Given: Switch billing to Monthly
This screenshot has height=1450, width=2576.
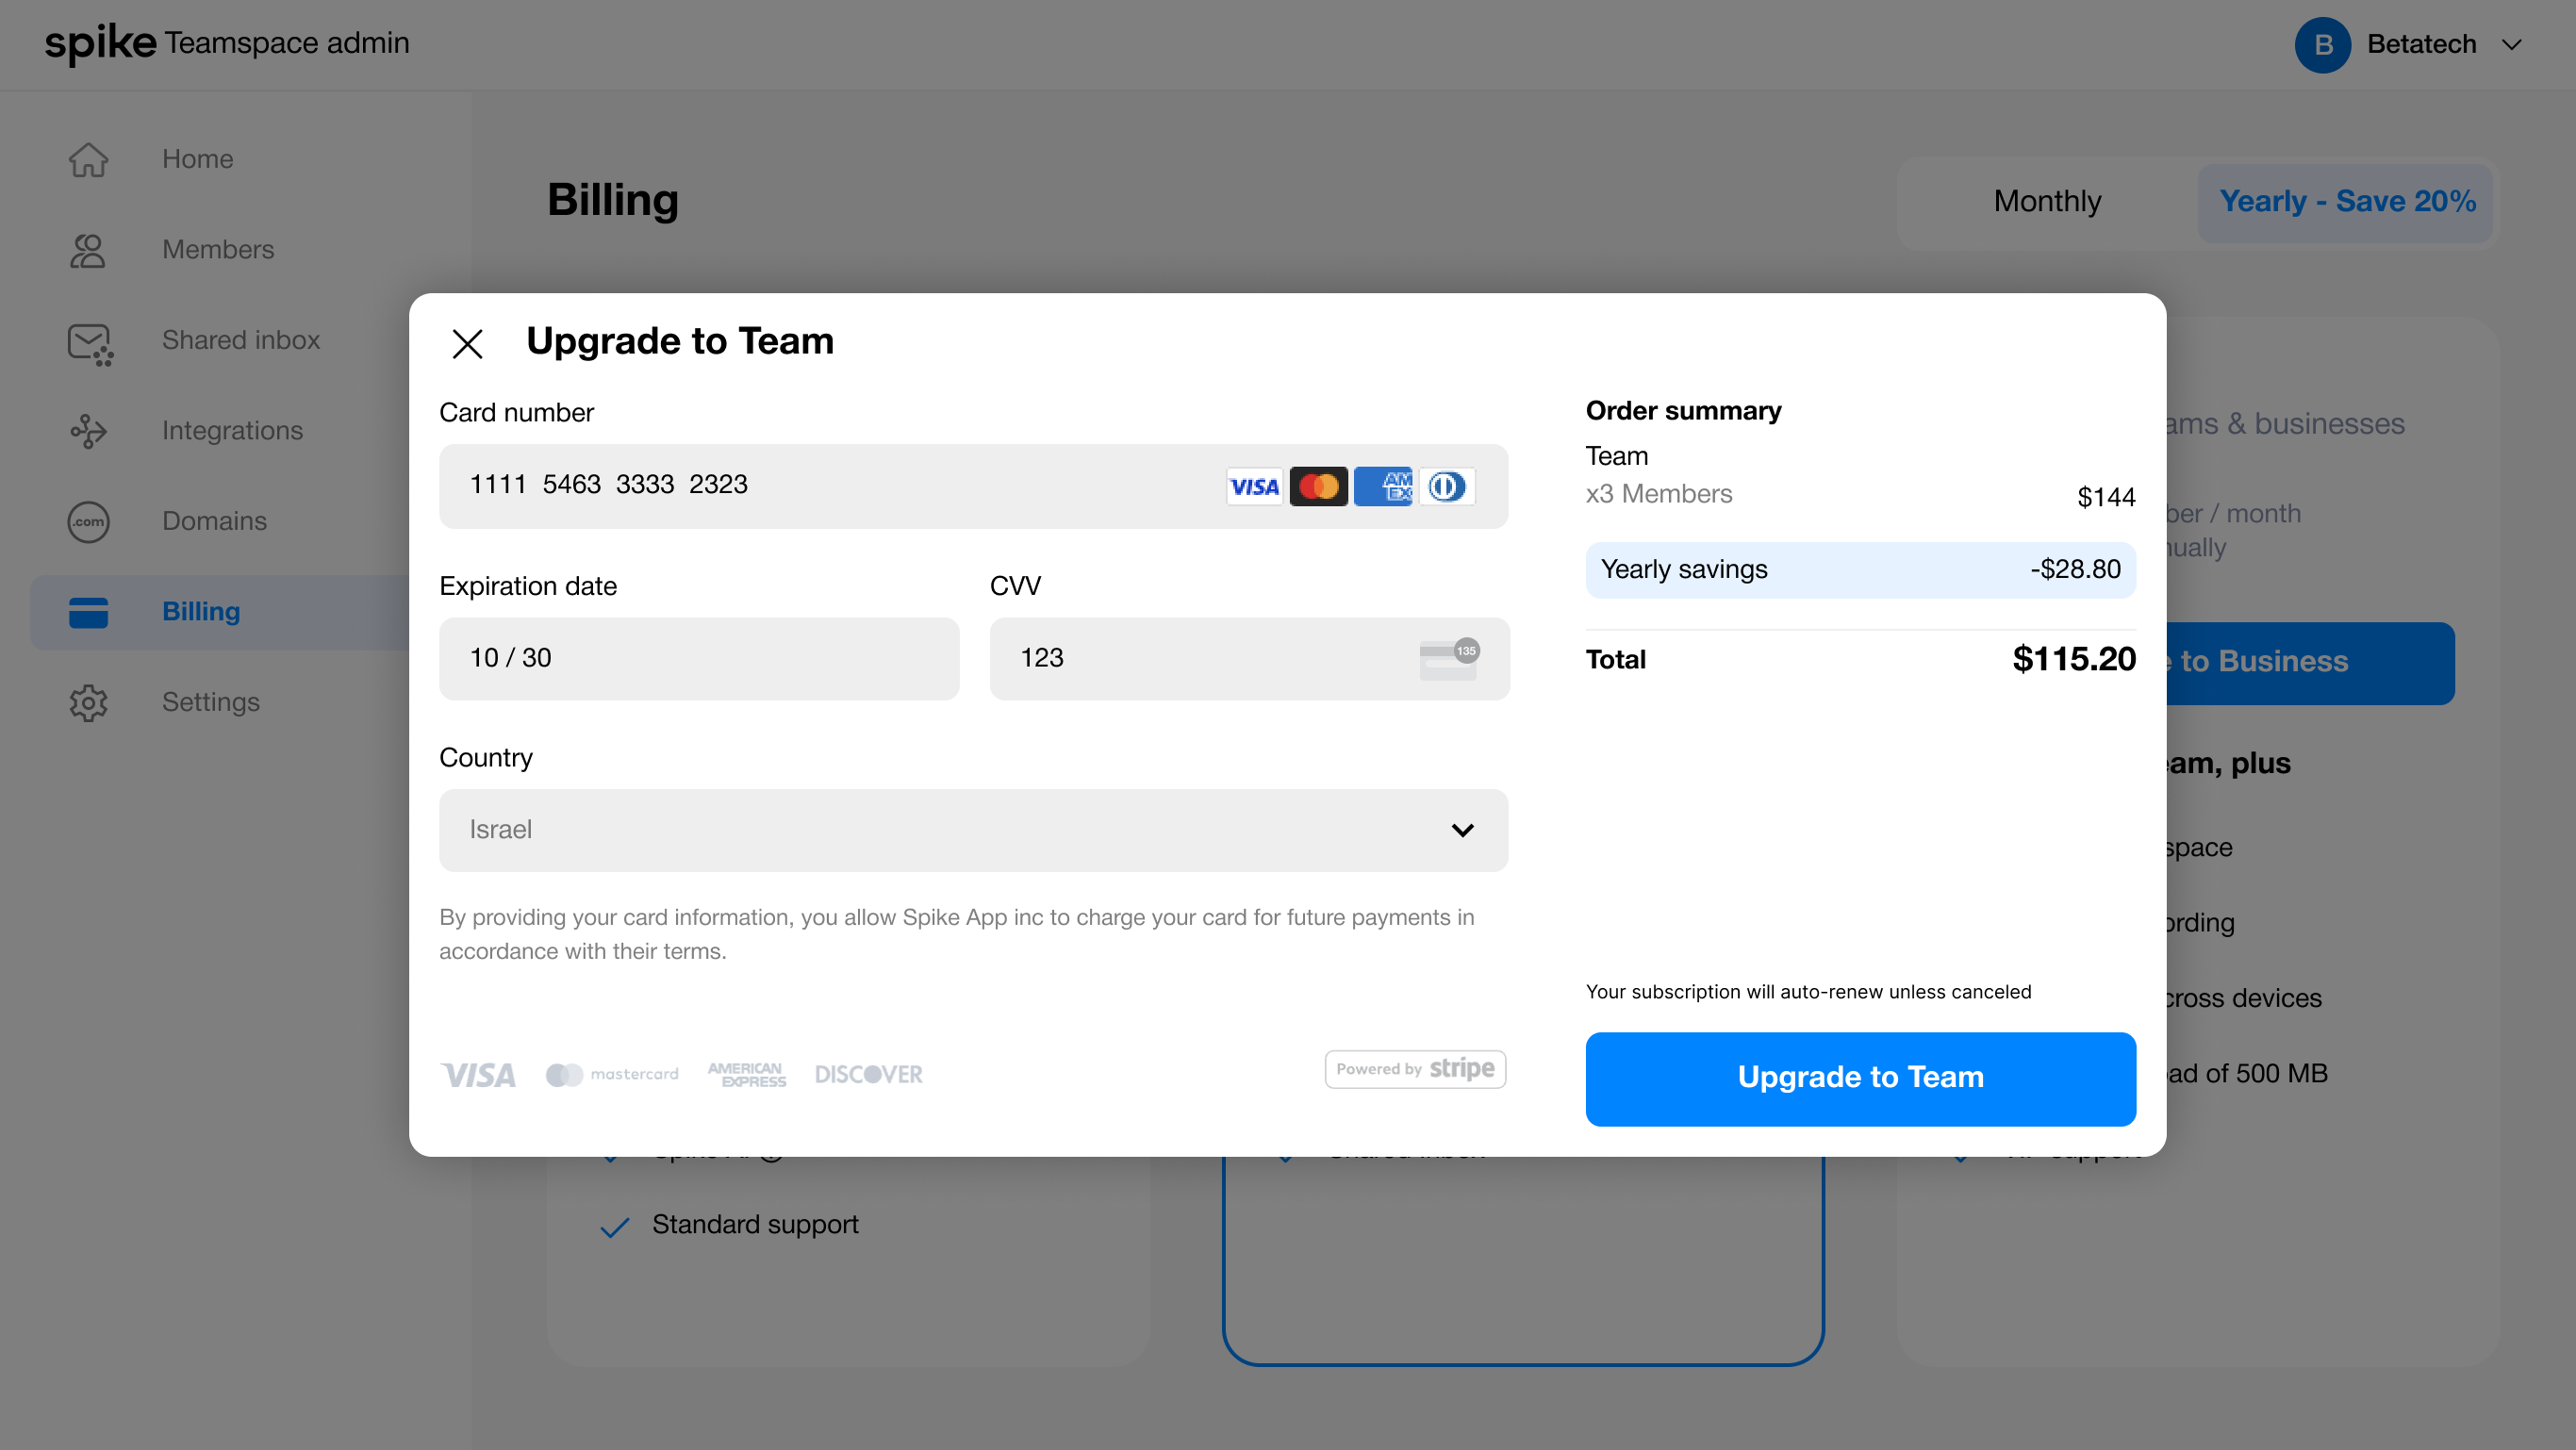Looking at the screenshot, I should click(2046, 202).
